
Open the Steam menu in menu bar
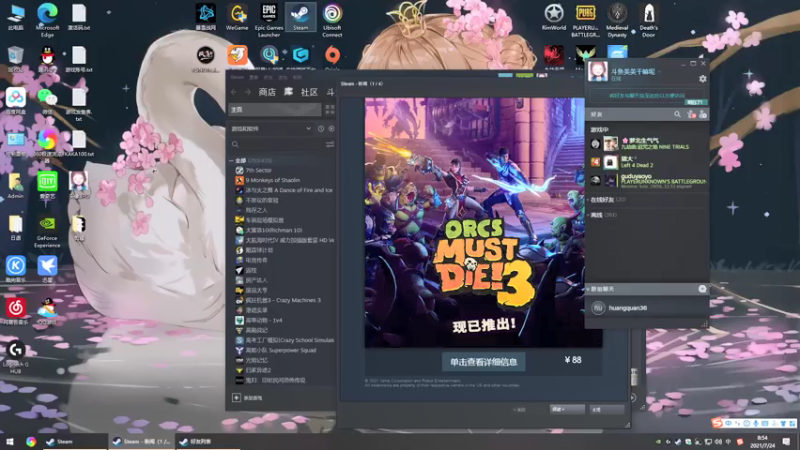tap(237, 77)
